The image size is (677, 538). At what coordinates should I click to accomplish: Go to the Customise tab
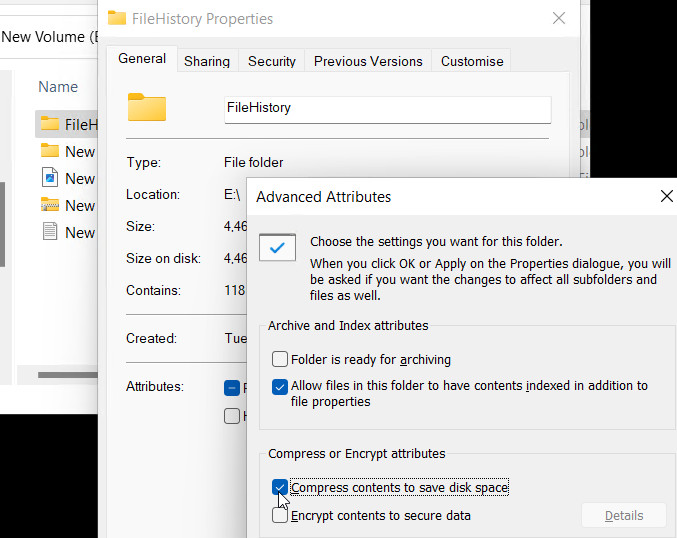472,61
